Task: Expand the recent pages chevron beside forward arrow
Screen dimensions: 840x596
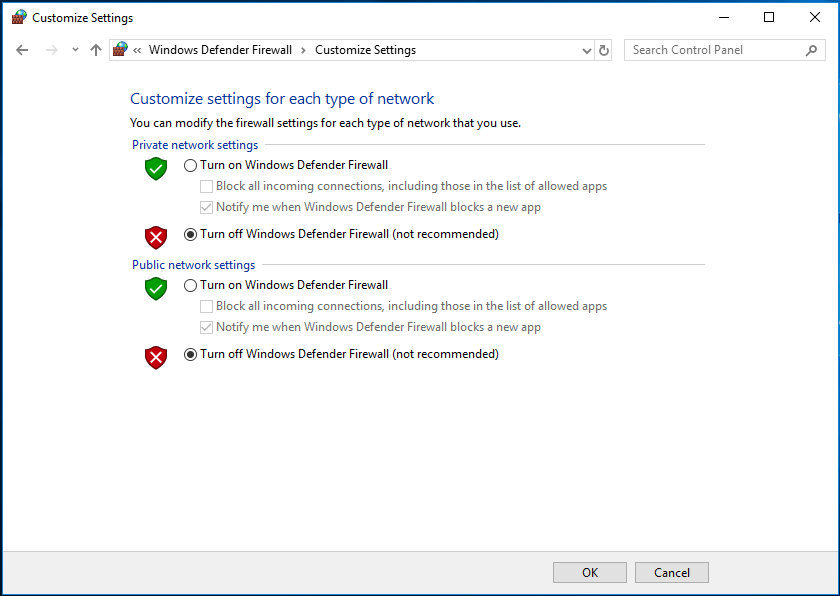Action: pyautogui.click(x=75, y=49)
